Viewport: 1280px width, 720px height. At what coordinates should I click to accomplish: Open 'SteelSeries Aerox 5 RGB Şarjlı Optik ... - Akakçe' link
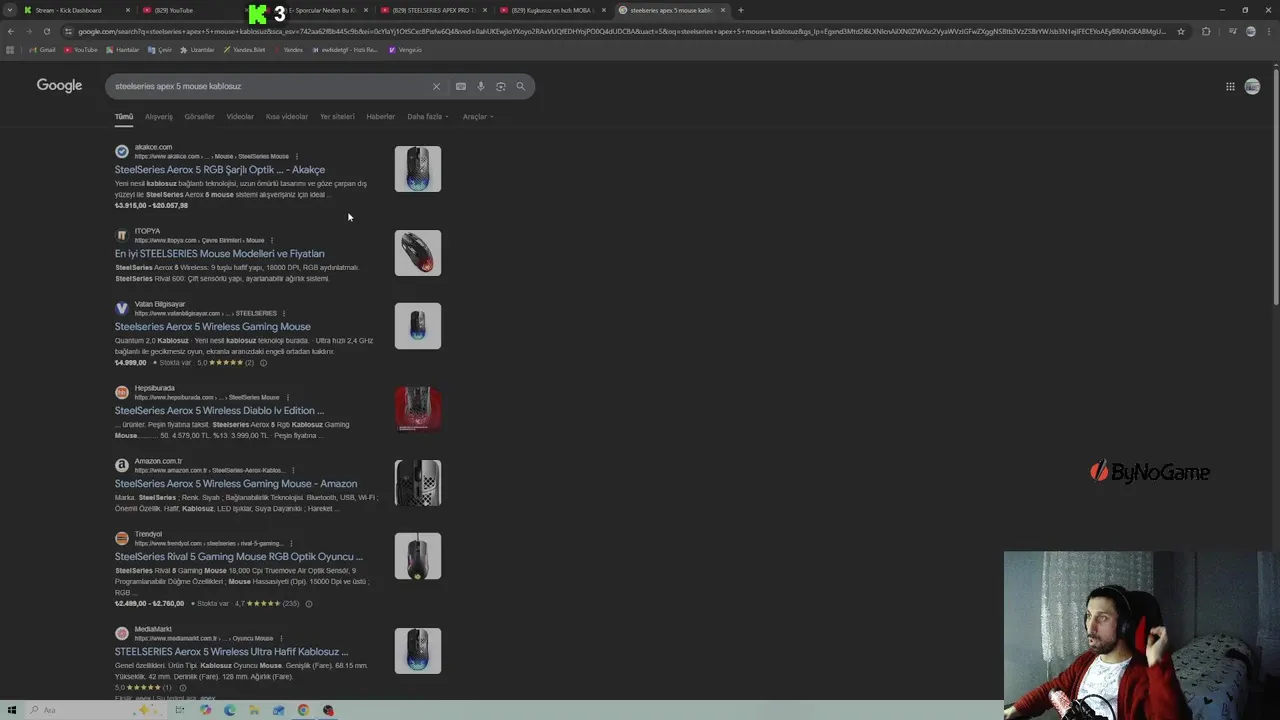tap(220, 170)
